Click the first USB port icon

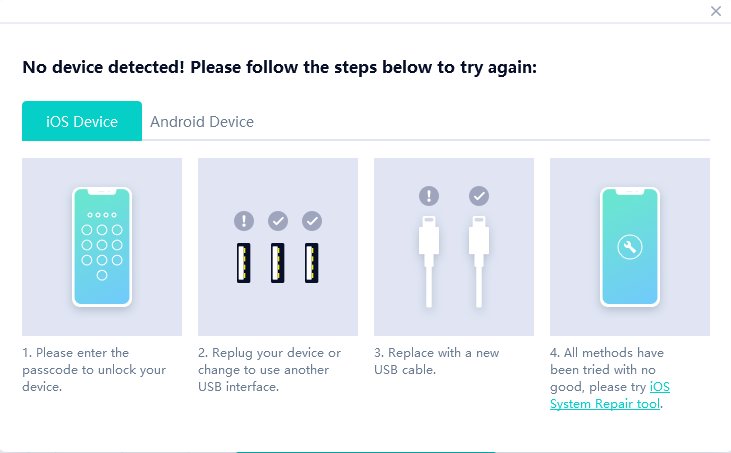coord(244,262)
